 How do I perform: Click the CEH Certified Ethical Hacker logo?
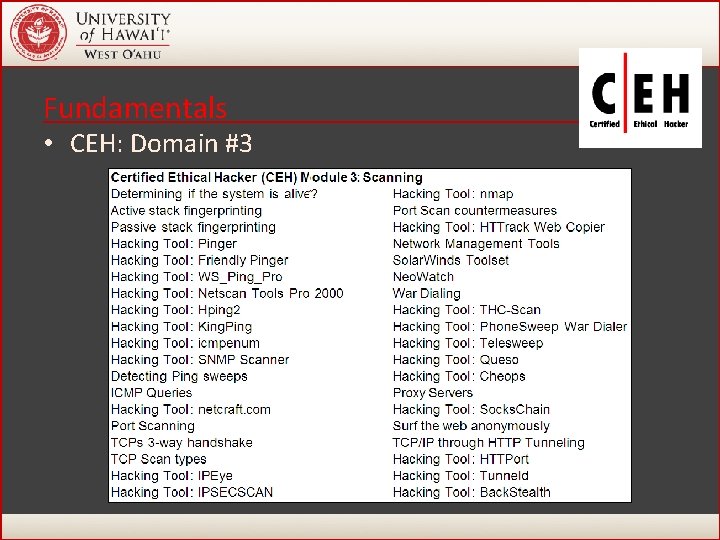[640, 98]
